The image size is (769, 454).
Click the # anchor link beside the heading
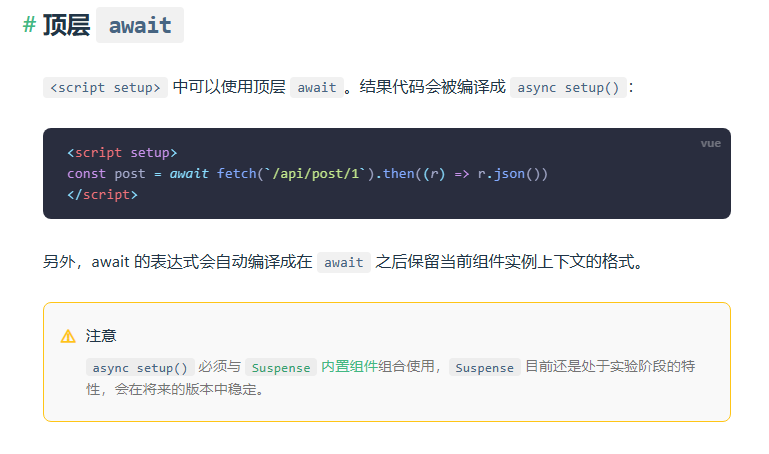[29, 24]
